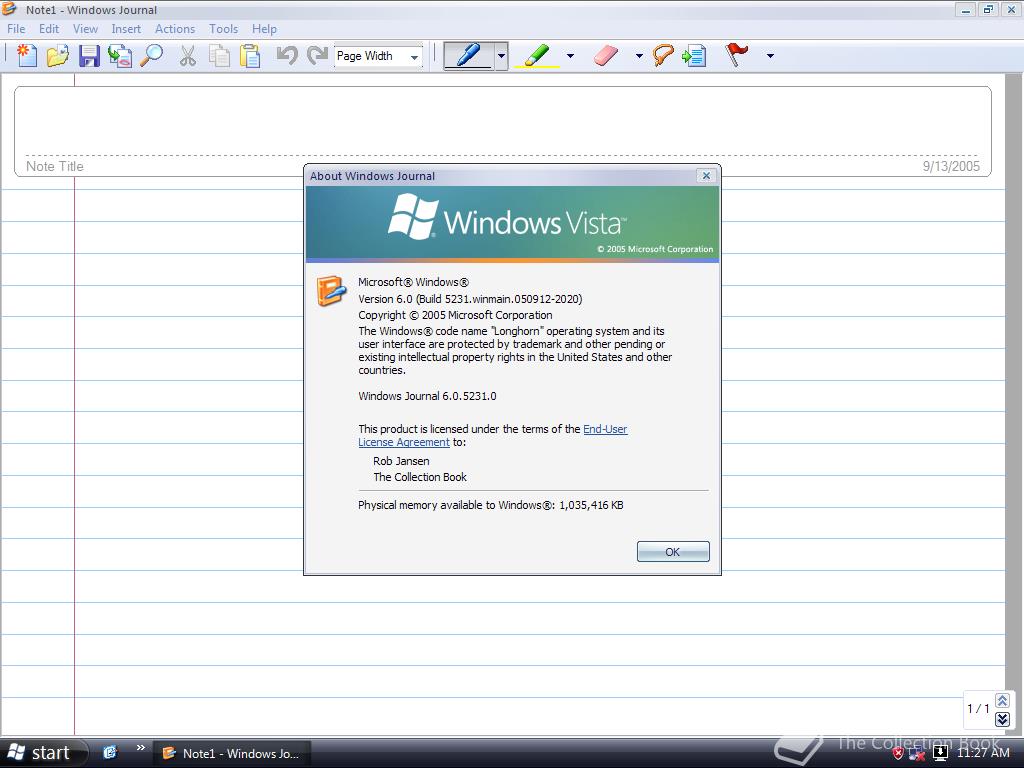Image resolution: width=1024 pixels, height=768 pixels.
Task: Close the About Windows Journal dialog
Action: 706,176
